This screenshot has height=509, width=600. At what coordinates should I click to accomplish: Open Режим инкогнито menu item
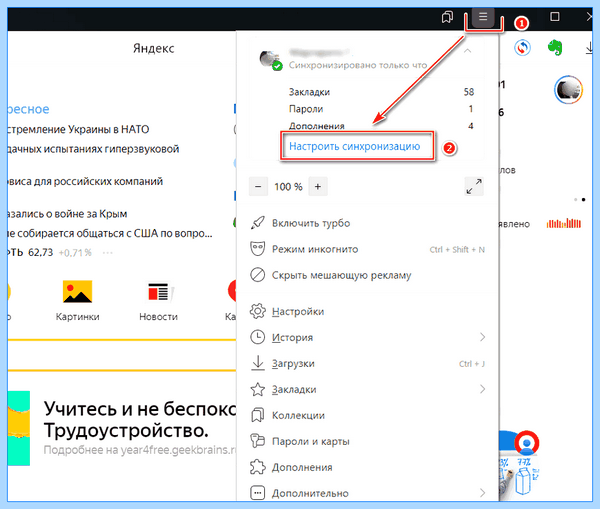367,250
